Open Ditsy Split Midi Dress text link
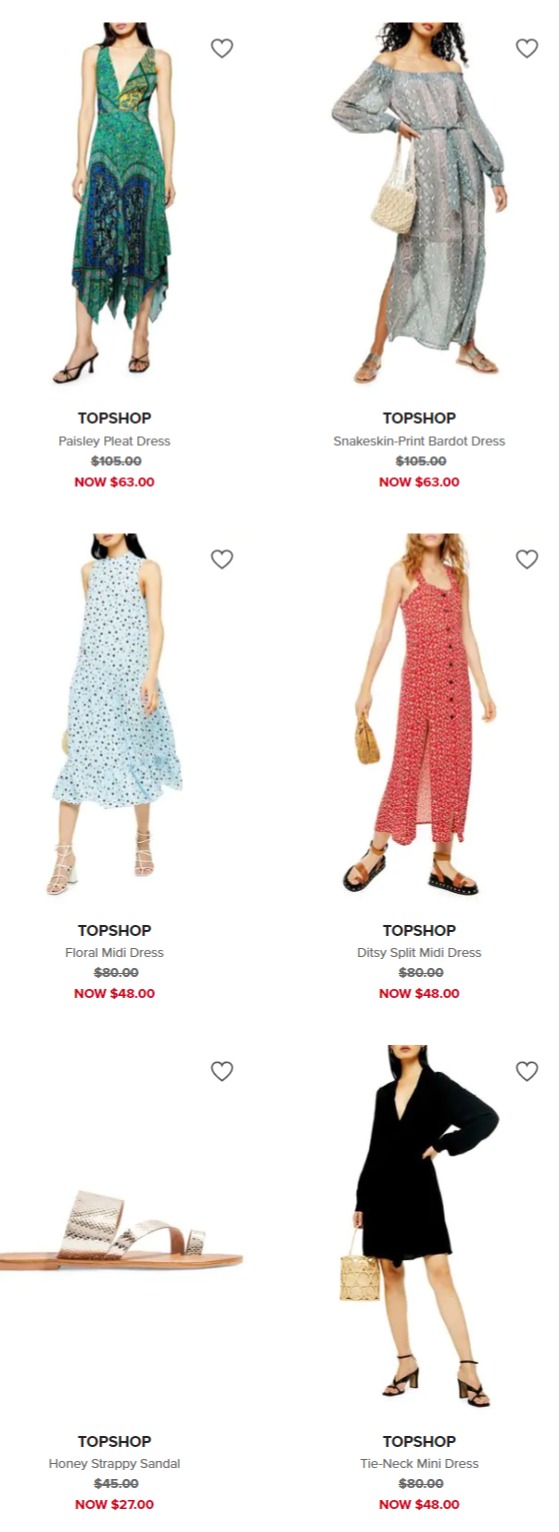Image resolution: width=559 pixels, height=1532 pixels. coord(419,953)
